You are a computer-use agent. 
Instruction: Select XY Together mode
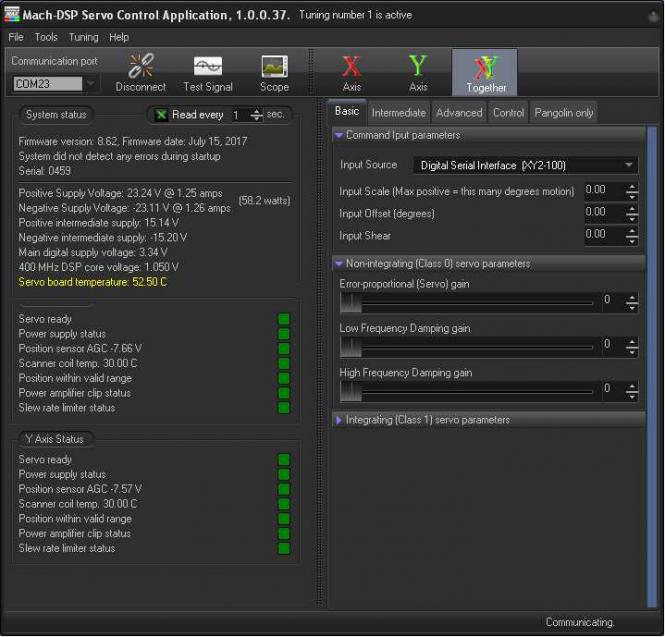pyautogui.click(x=485, y=72)
